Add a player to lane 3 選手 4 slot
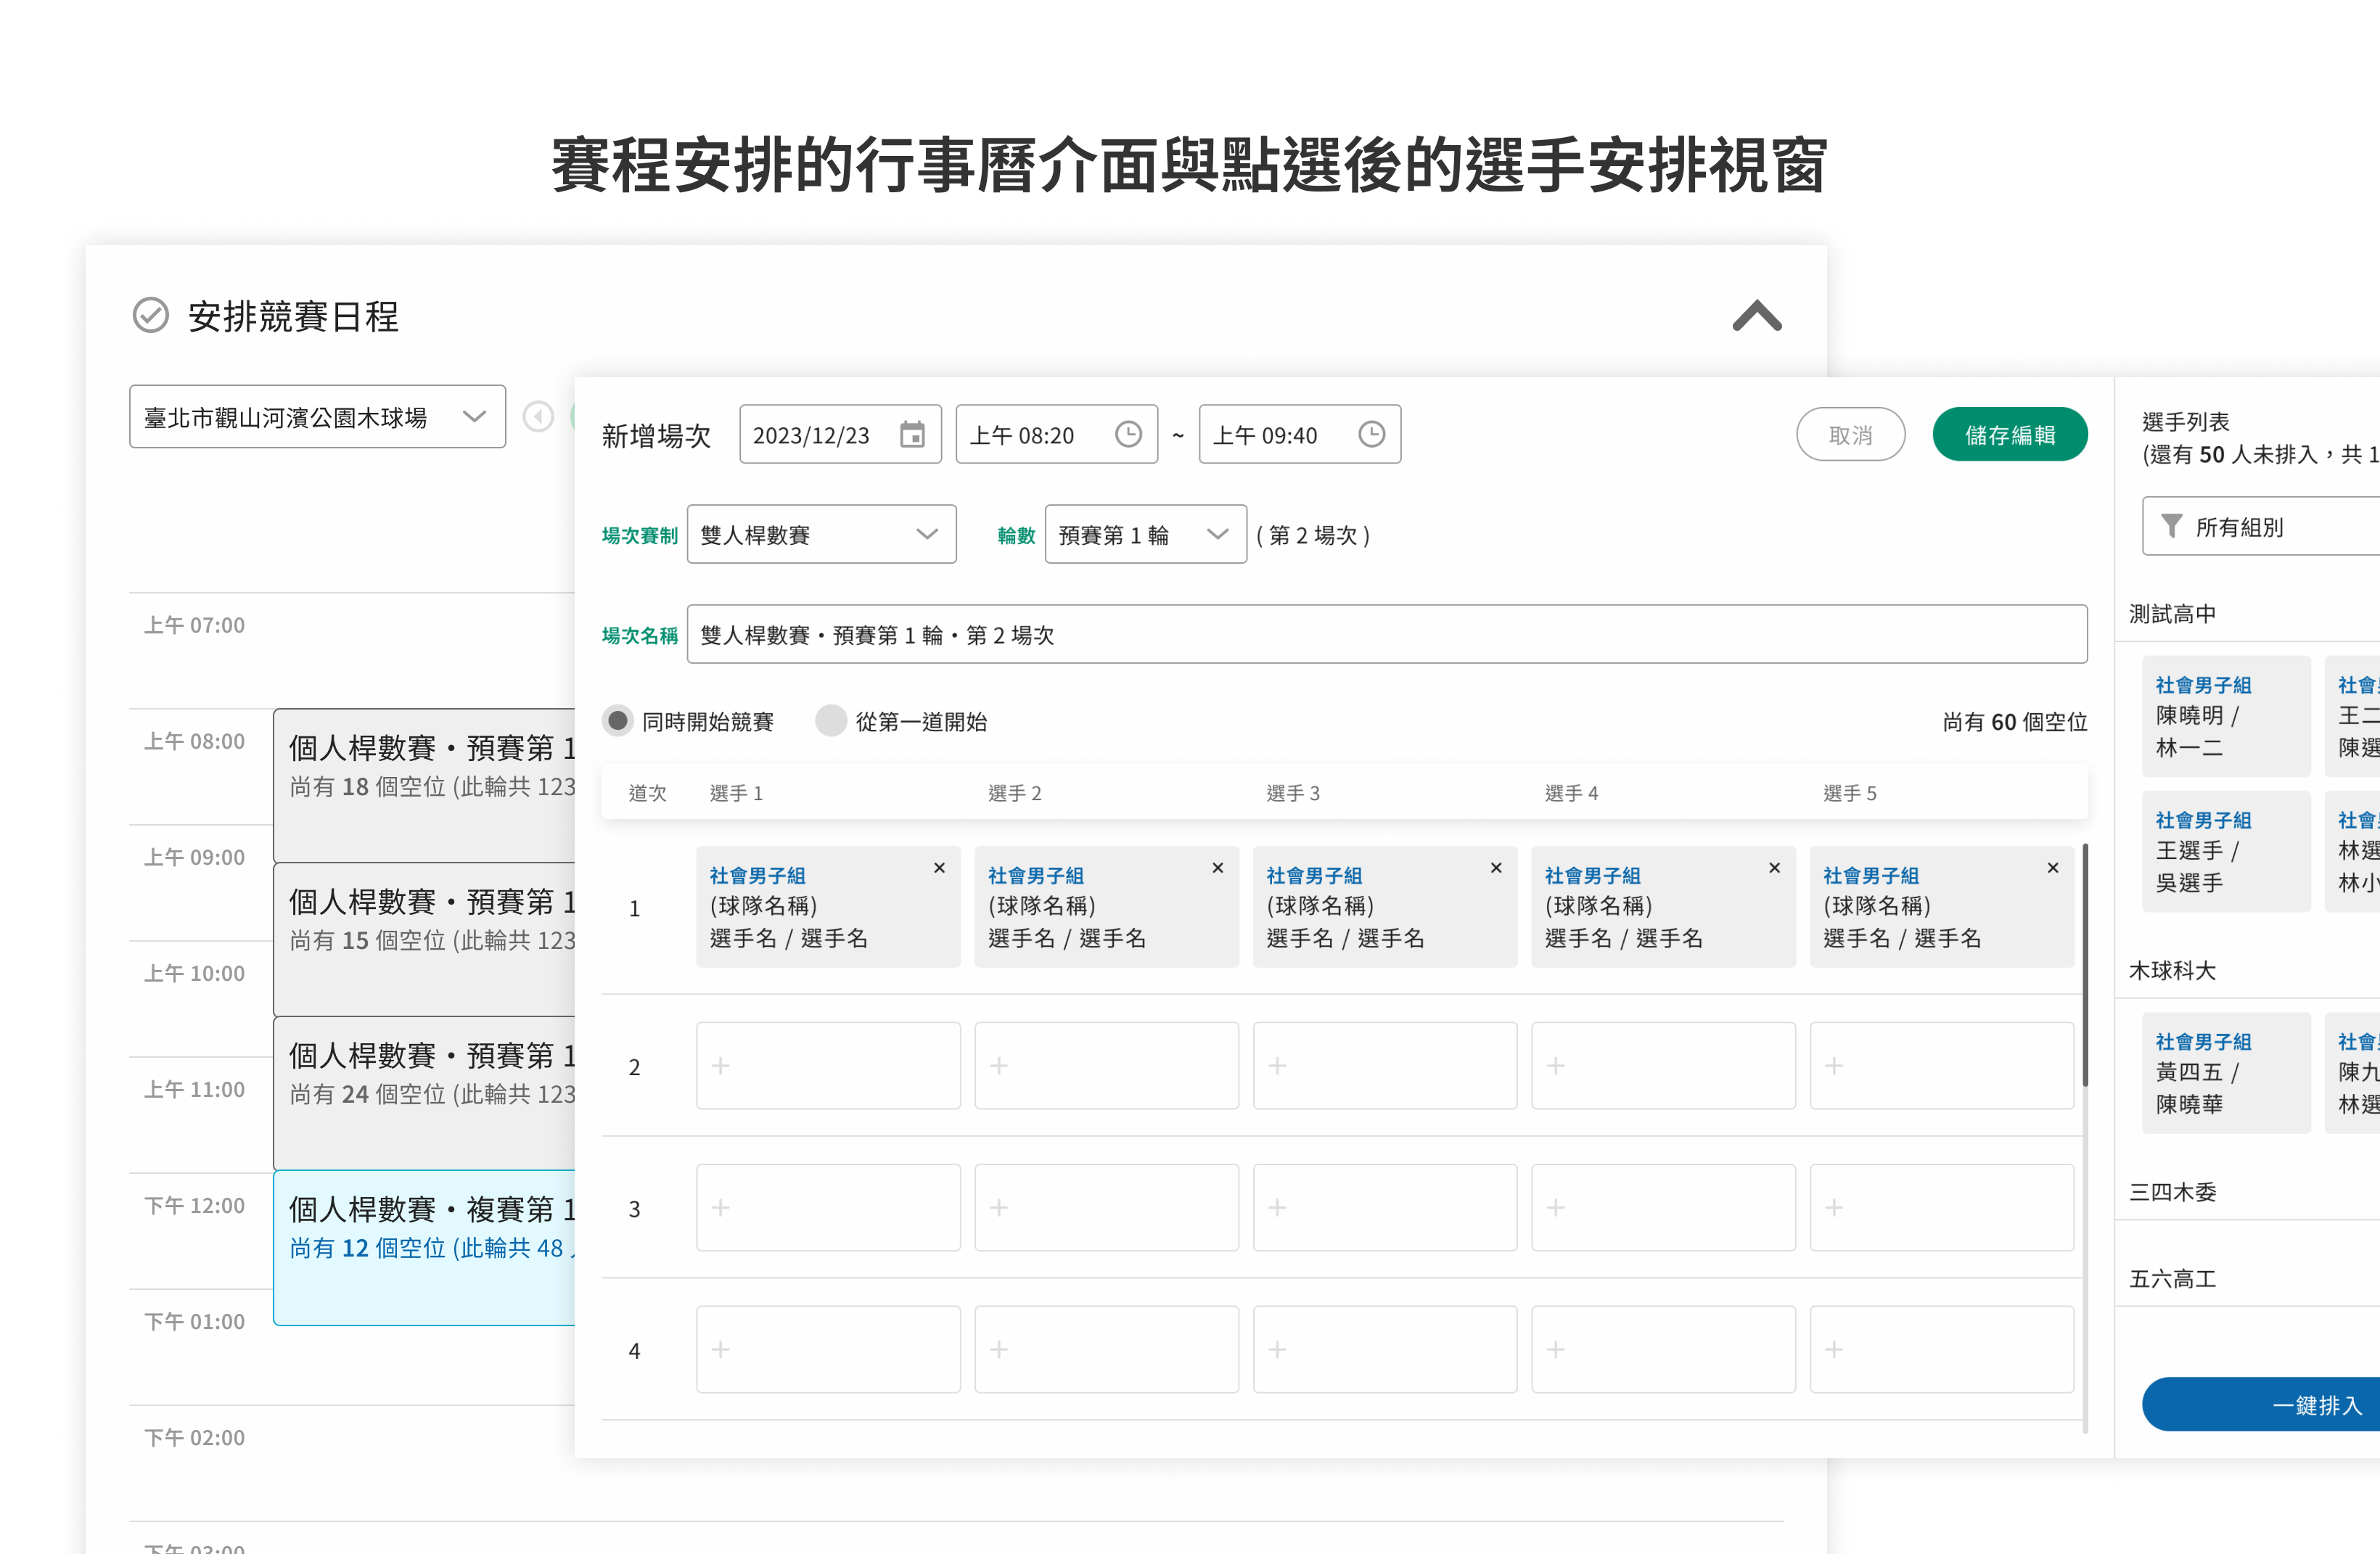This screenshot has height=1554, width=2380. point(1663,1207)
